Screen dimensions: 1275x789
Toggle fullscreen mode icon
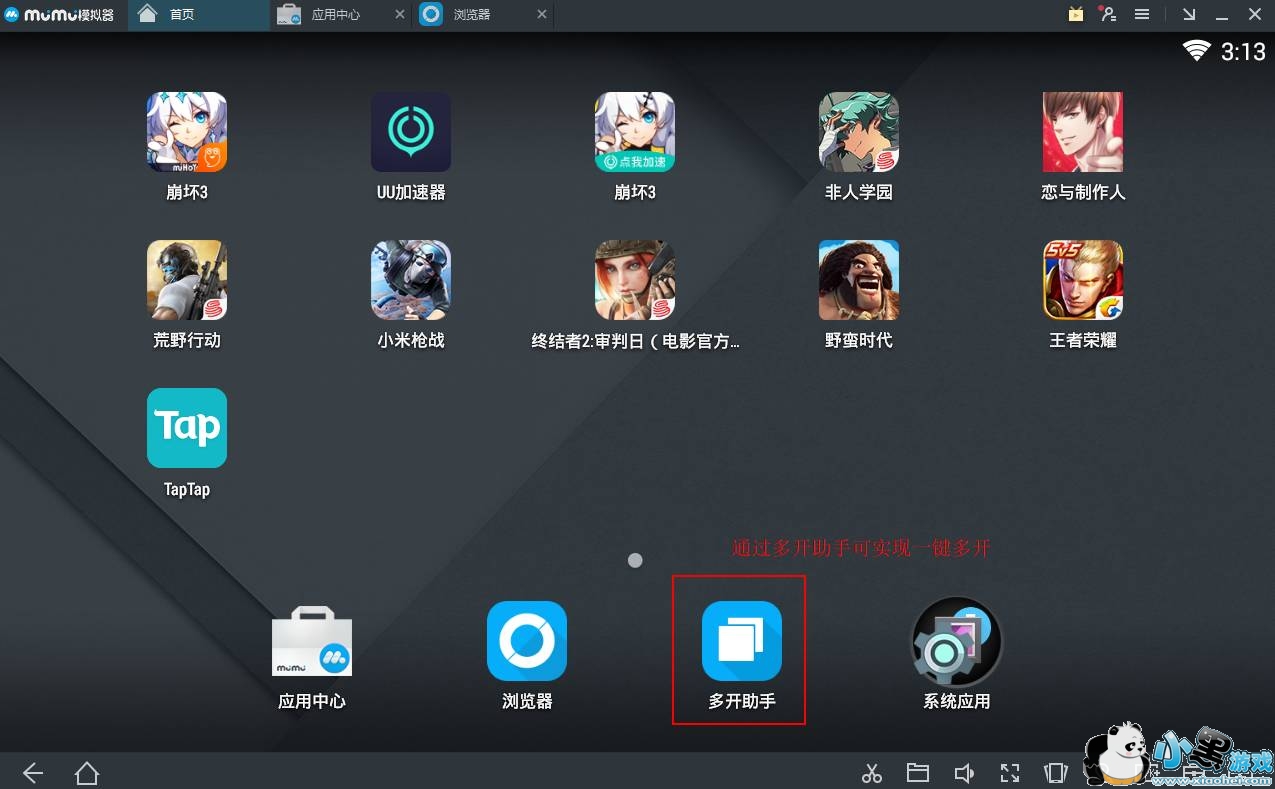click(1010, 772)
